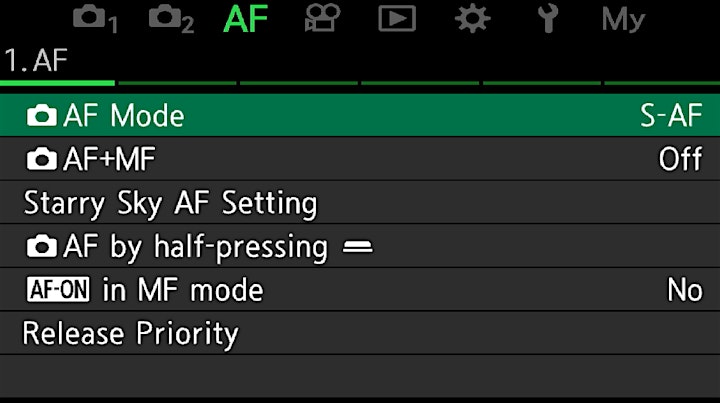The width and height of the screenshot is (720, 403).
Task: Click the AF-ON badge icon
Action: pyautogui.click(x=58, y=290)
